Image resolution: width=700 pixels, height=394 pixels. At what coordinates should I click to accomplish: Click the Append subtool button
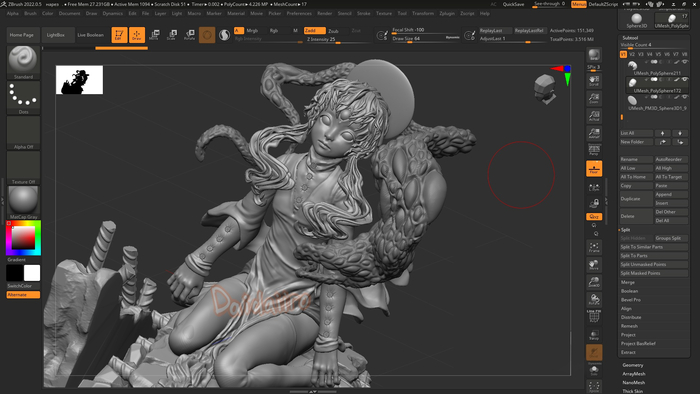click(671, 195)
